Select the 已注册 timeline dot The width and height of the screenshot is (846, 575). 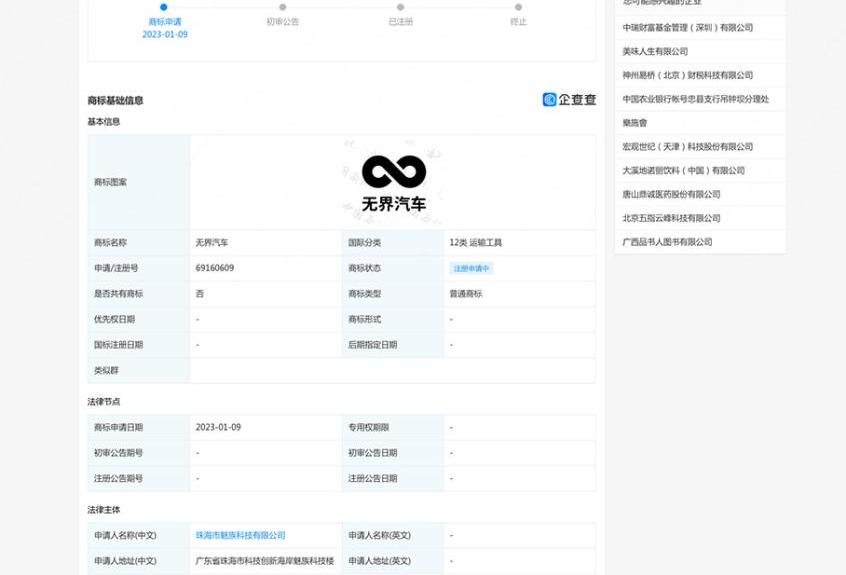pos(400,7)
